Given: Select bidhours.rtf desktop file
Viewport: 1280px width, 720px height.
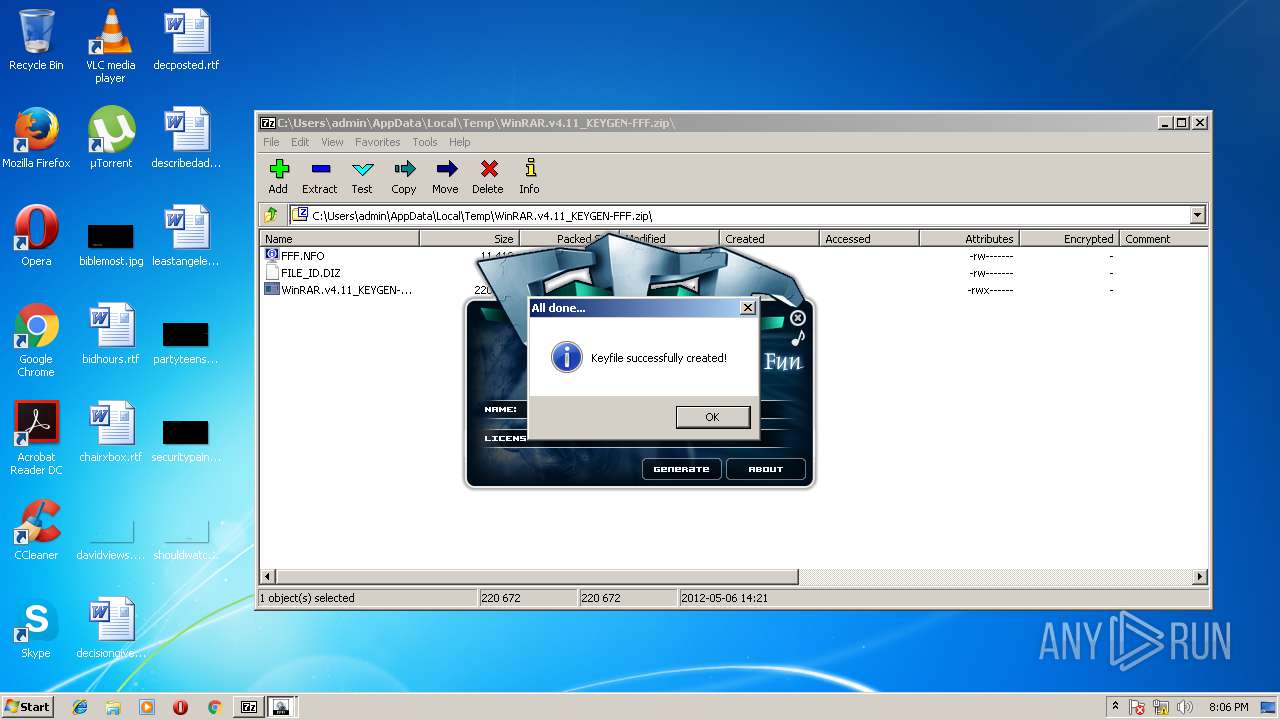Looking at the screenshot, I should [110, 334].
